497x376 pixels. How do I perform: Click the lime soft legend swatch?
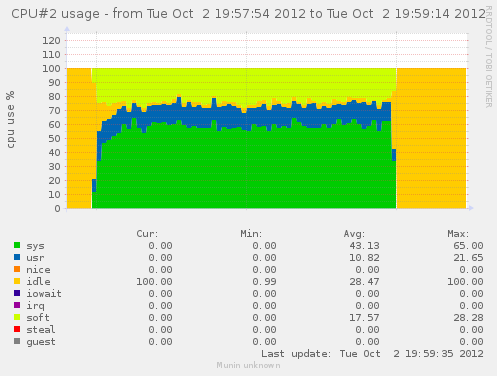pos(17,317)
